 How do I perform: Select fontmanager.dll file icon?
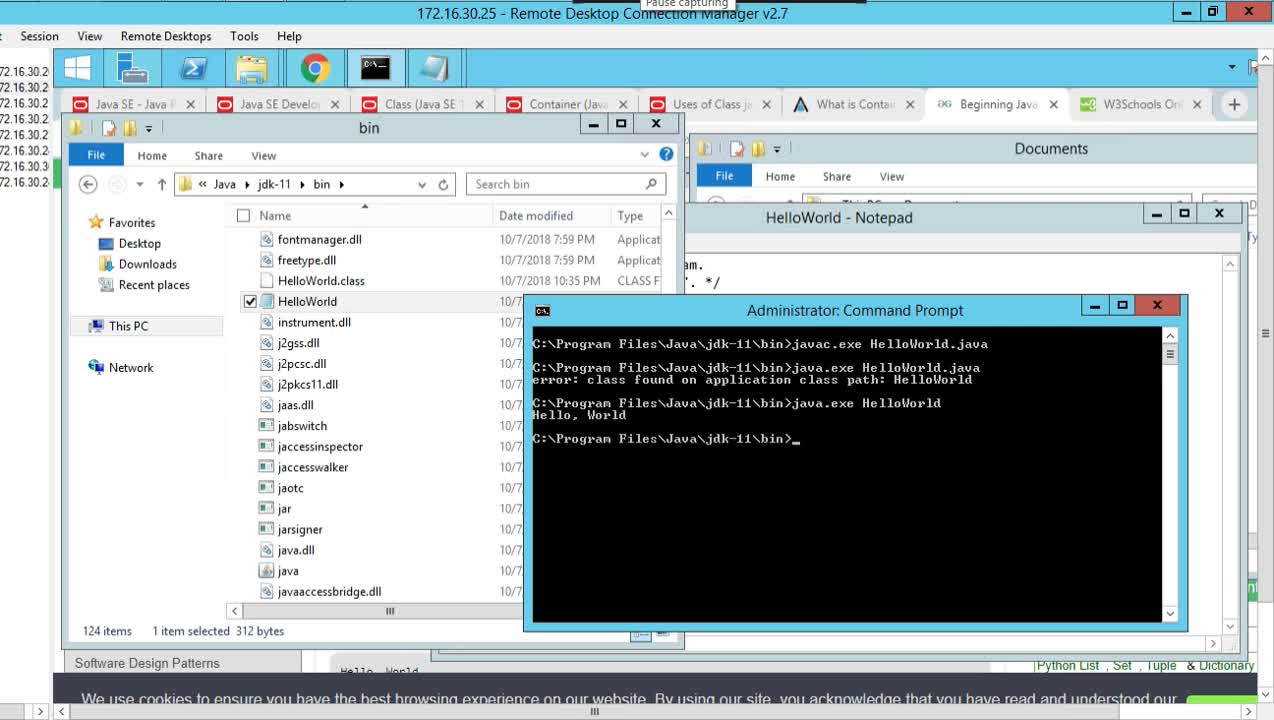pos(266,239)
